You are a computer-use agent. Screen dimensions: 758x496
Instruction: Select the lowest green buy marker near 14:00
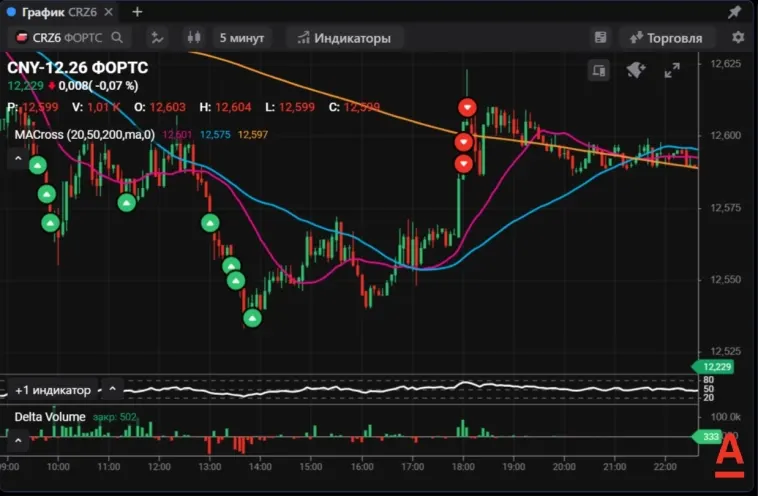pyautogui.click(x=252, y=318)
